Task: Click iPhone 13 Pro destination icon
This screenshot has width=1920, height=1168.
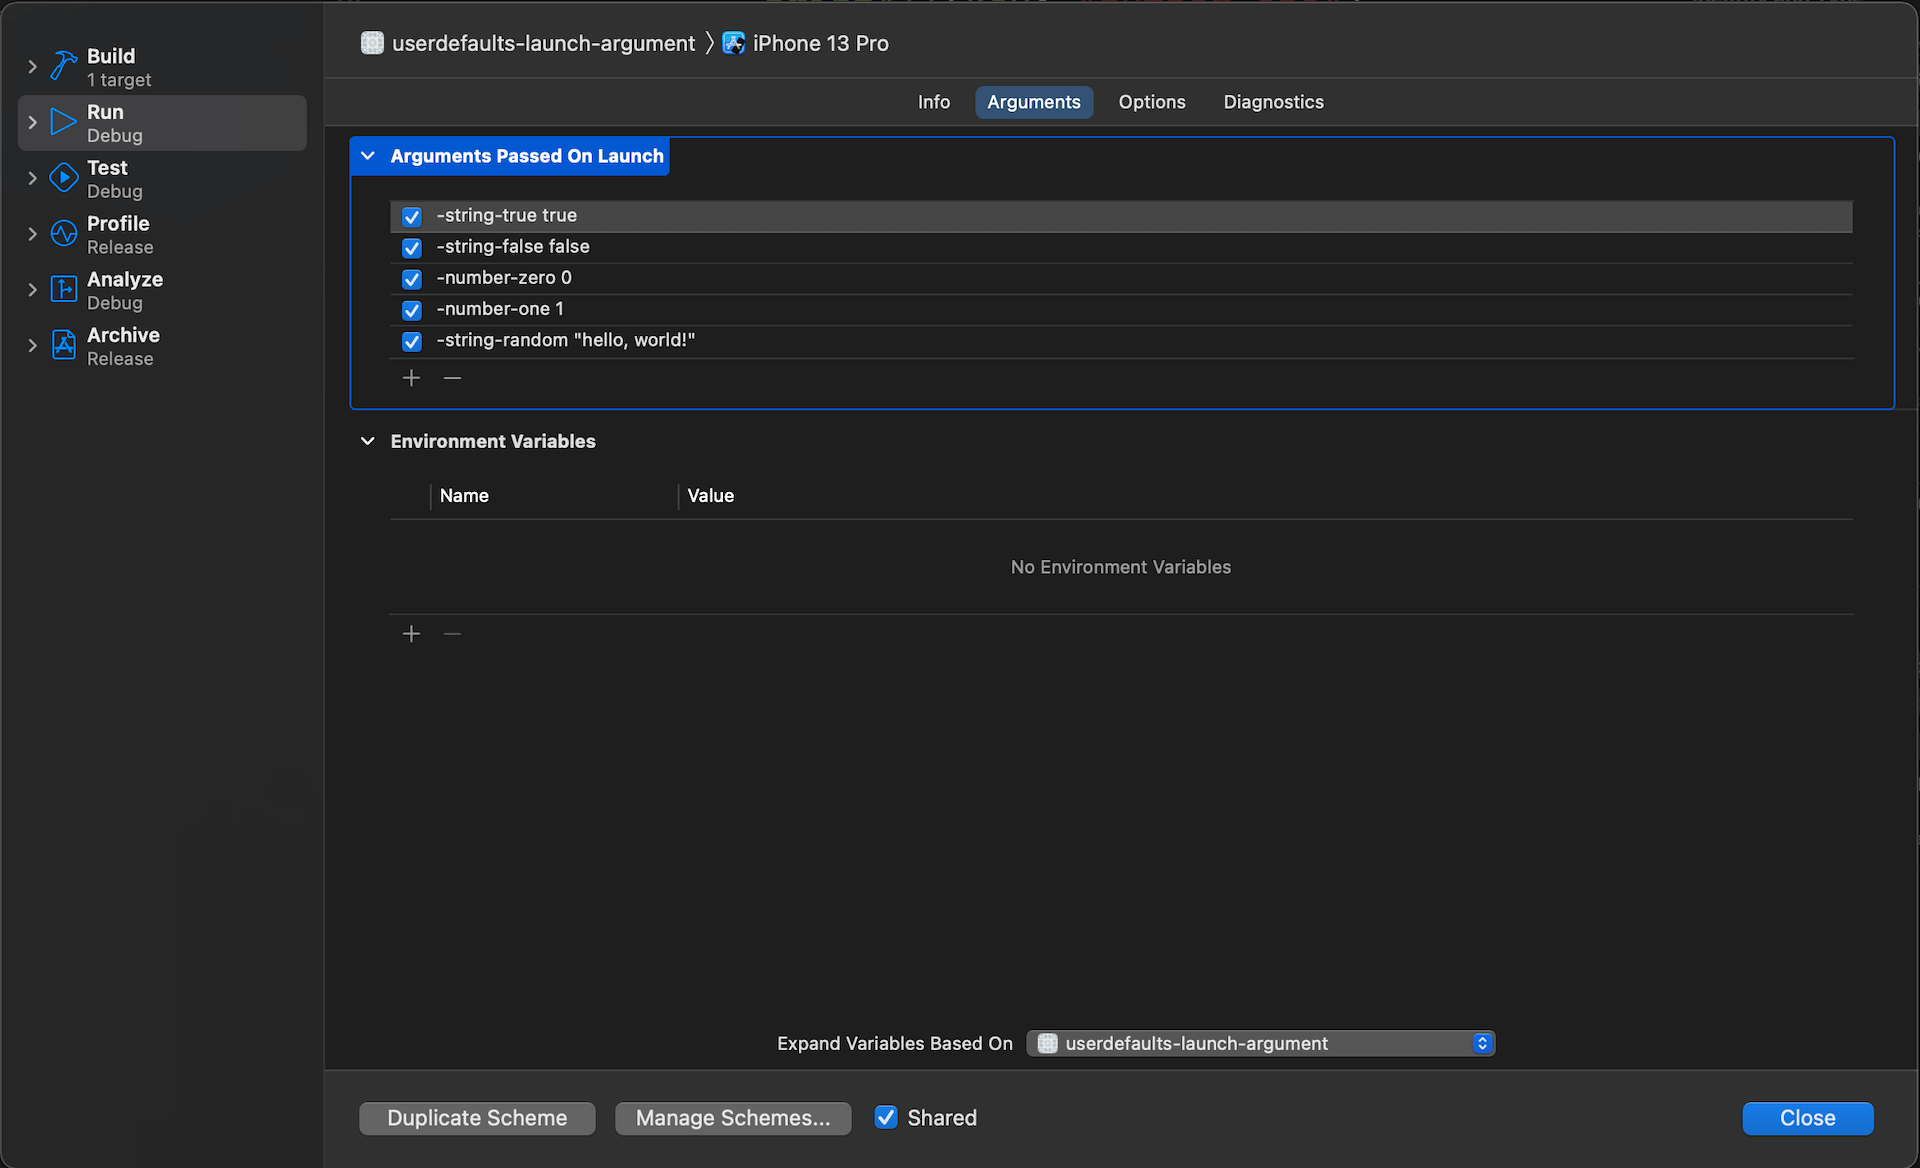Action: pyautogui.click(x=734, y=43)
